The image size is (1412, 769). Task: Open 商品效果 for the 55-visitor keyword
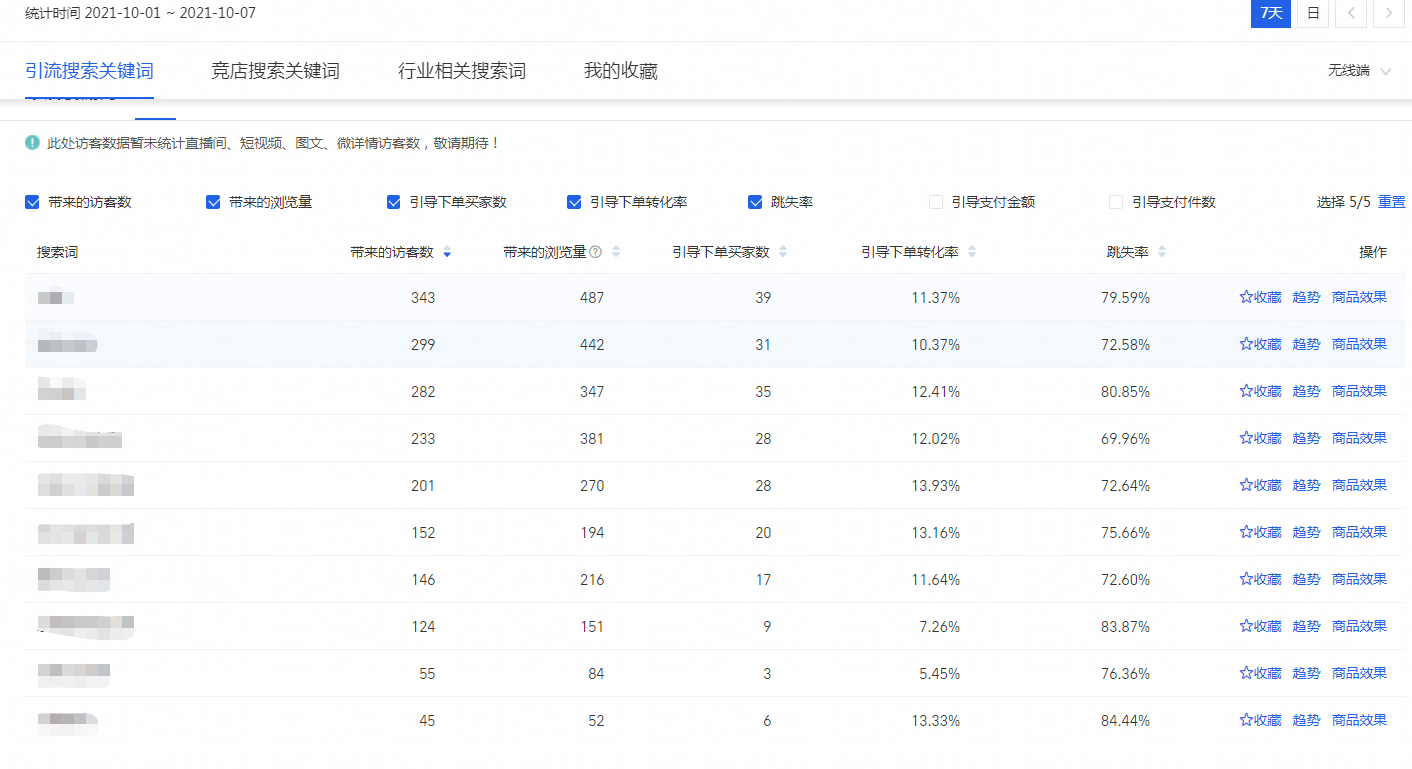pyautogui.click(x=1360, y=673)
